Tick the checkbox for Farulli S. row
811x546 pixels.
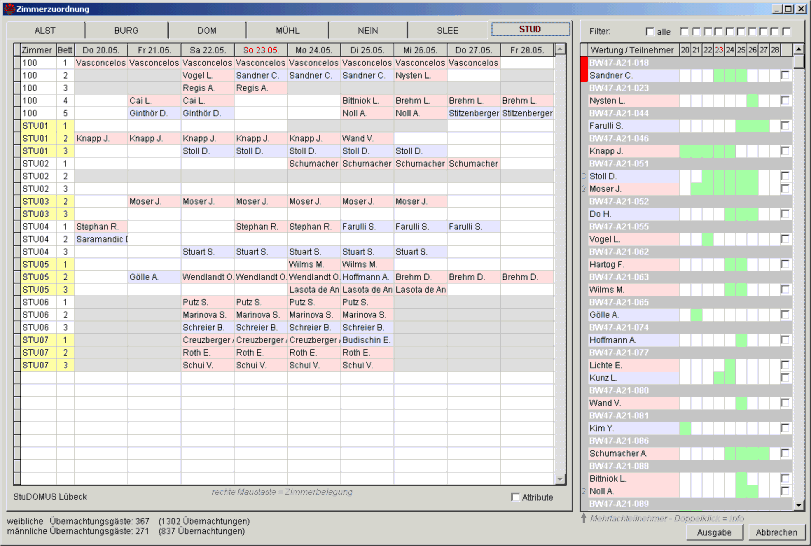785,126
